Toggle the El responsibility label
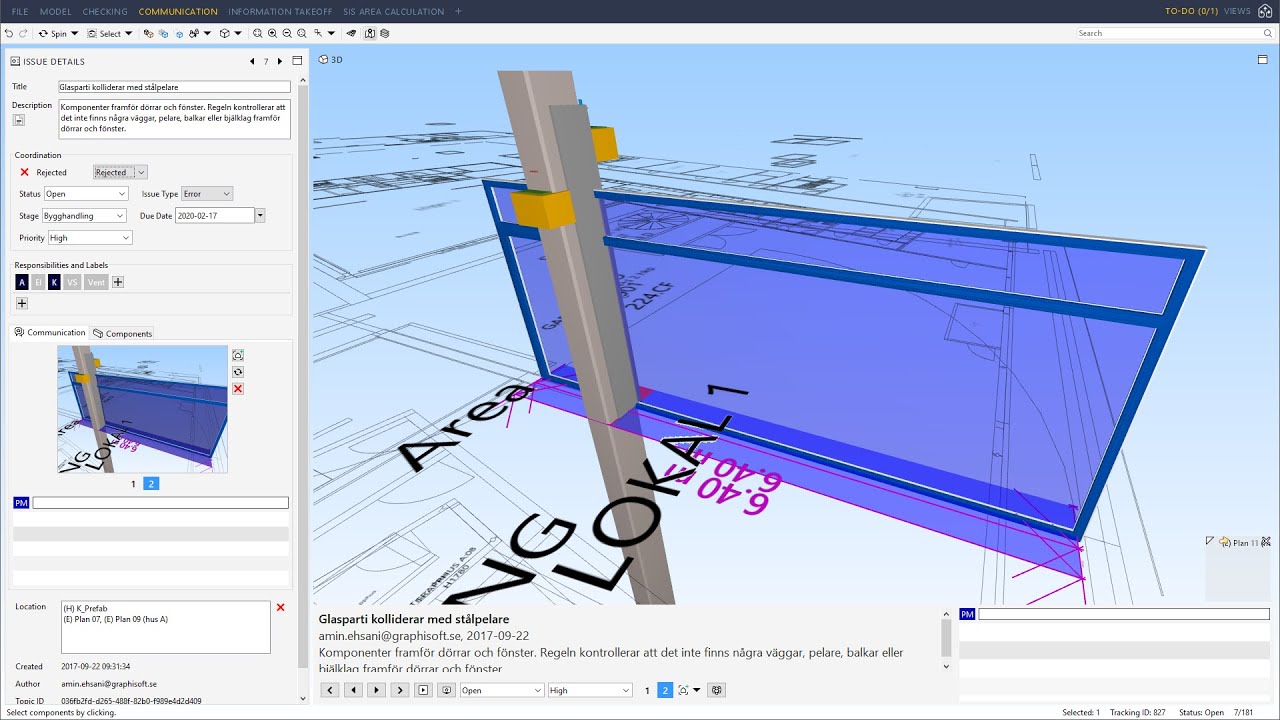The image size is (1280, 720). click(38, 282)
